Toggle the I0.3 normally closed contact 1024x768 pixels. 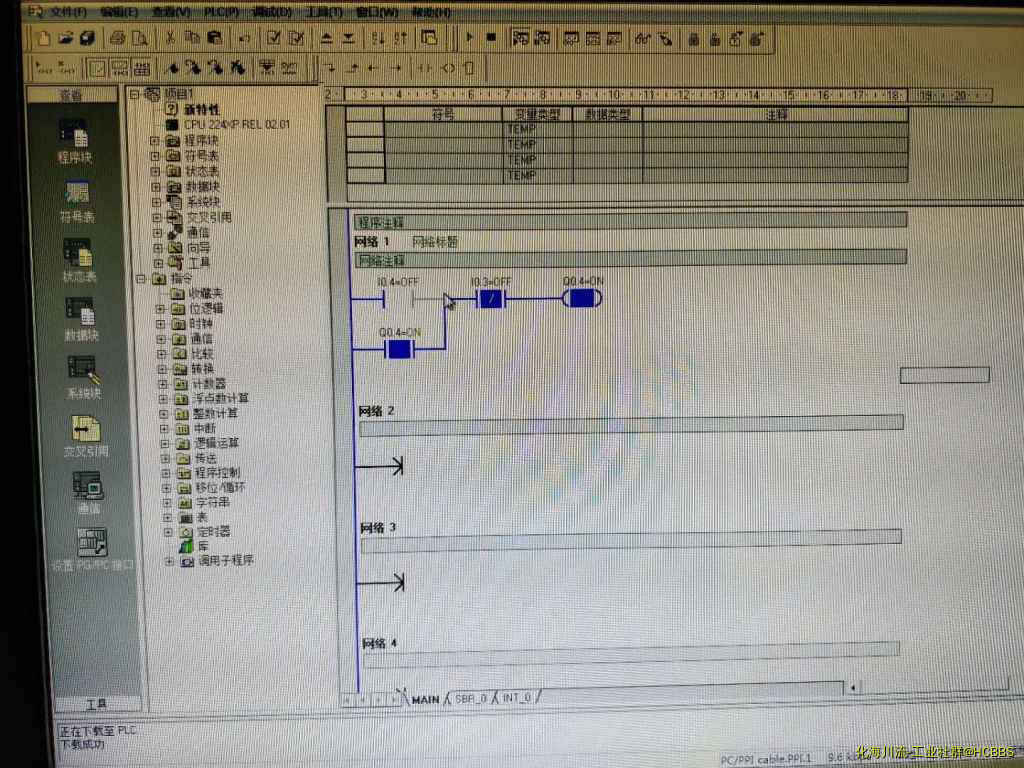point(490,299)
